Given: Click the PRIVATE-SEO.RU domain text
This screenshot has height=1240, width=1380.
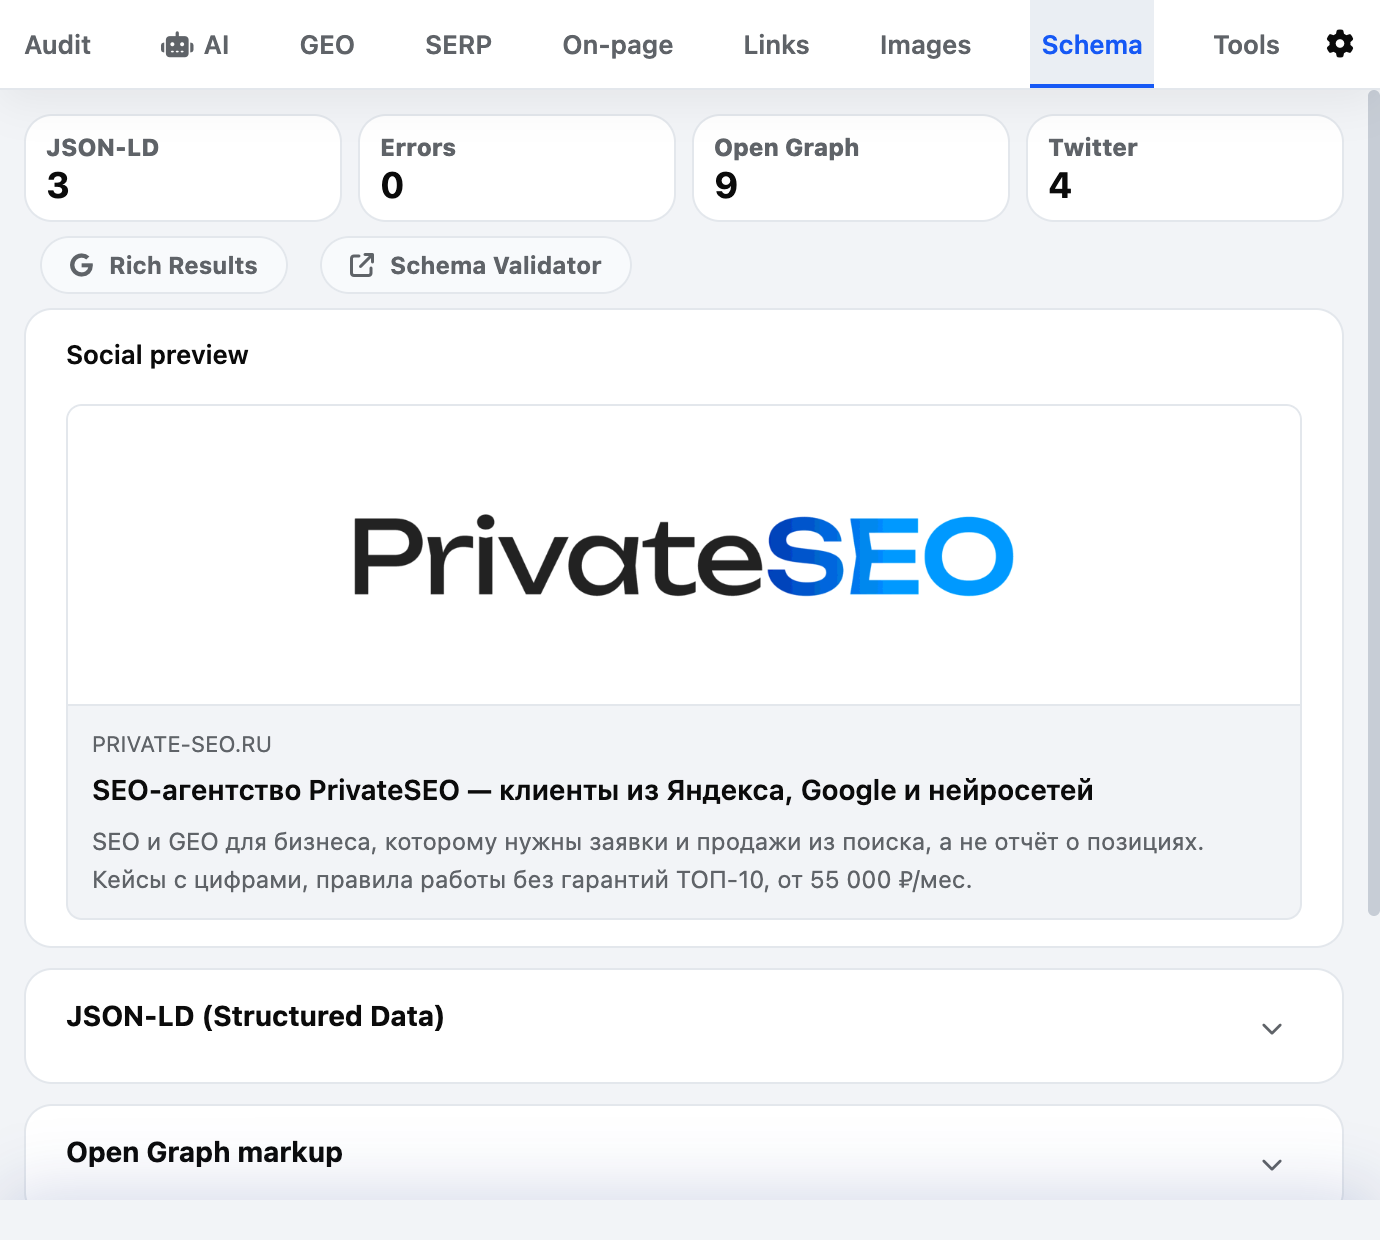Looking at the screenshot, I should pos(182,744).
